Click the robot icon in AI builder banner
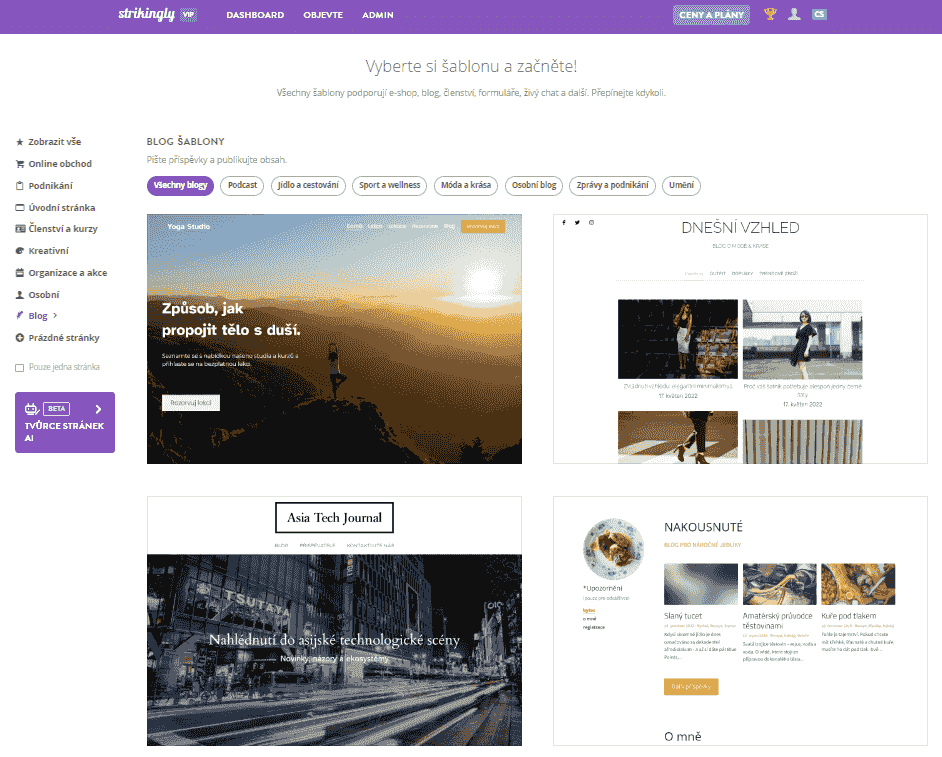 [x=32, y=409]
